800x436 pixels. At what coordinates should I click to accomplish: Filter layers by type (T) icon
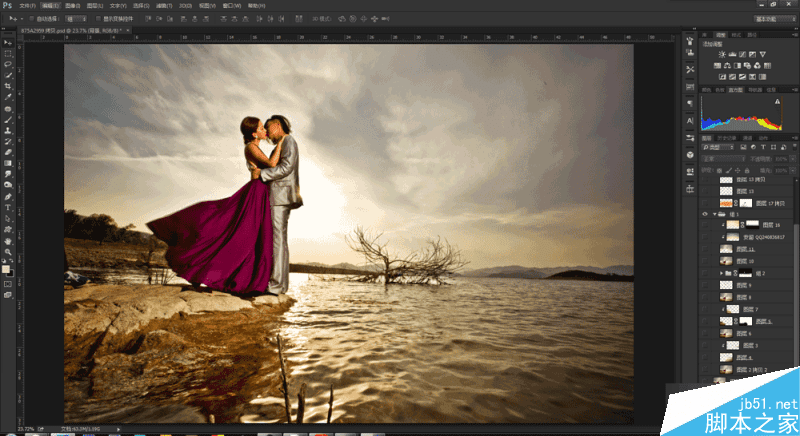tap(763, 147)
